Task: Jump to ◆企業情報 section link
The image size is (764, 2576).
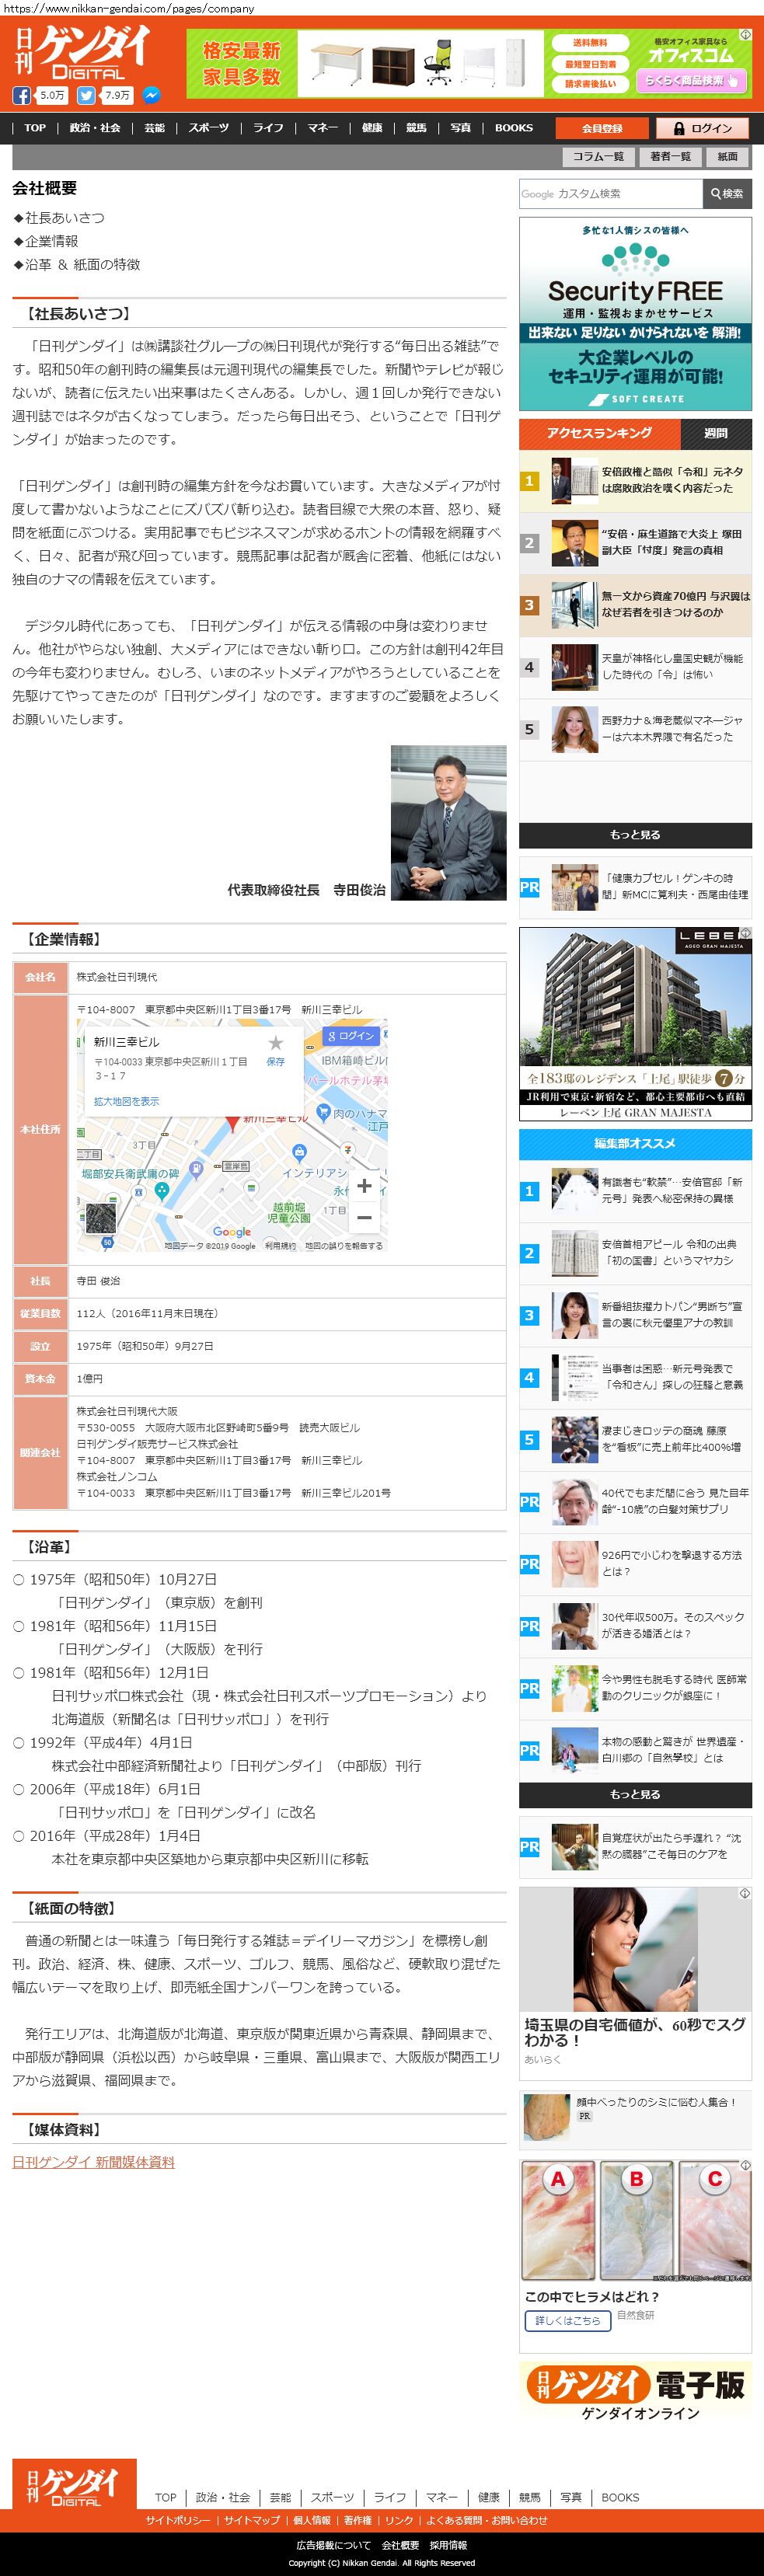Action: click(46, 241)
